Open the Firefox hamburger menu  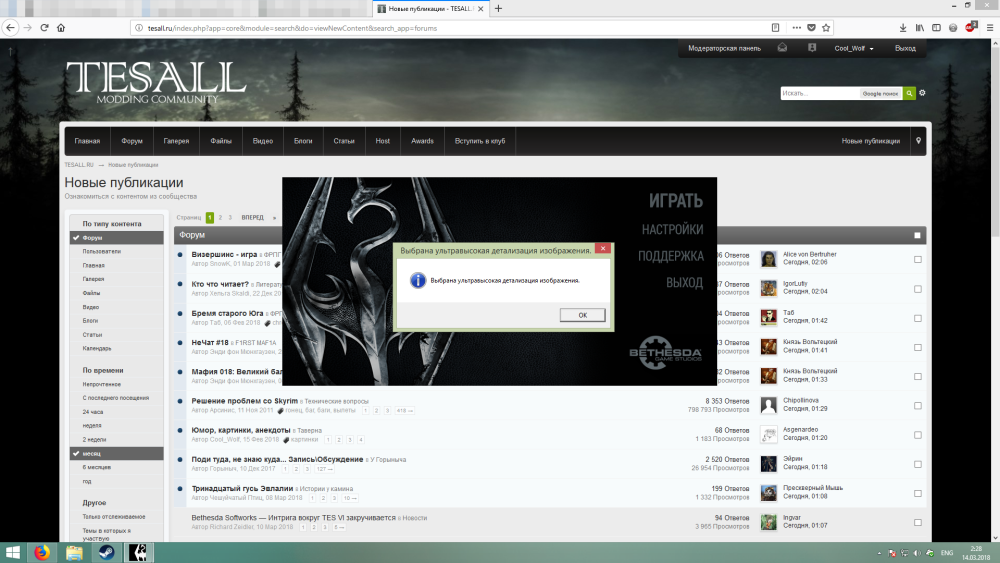point(990,28)
